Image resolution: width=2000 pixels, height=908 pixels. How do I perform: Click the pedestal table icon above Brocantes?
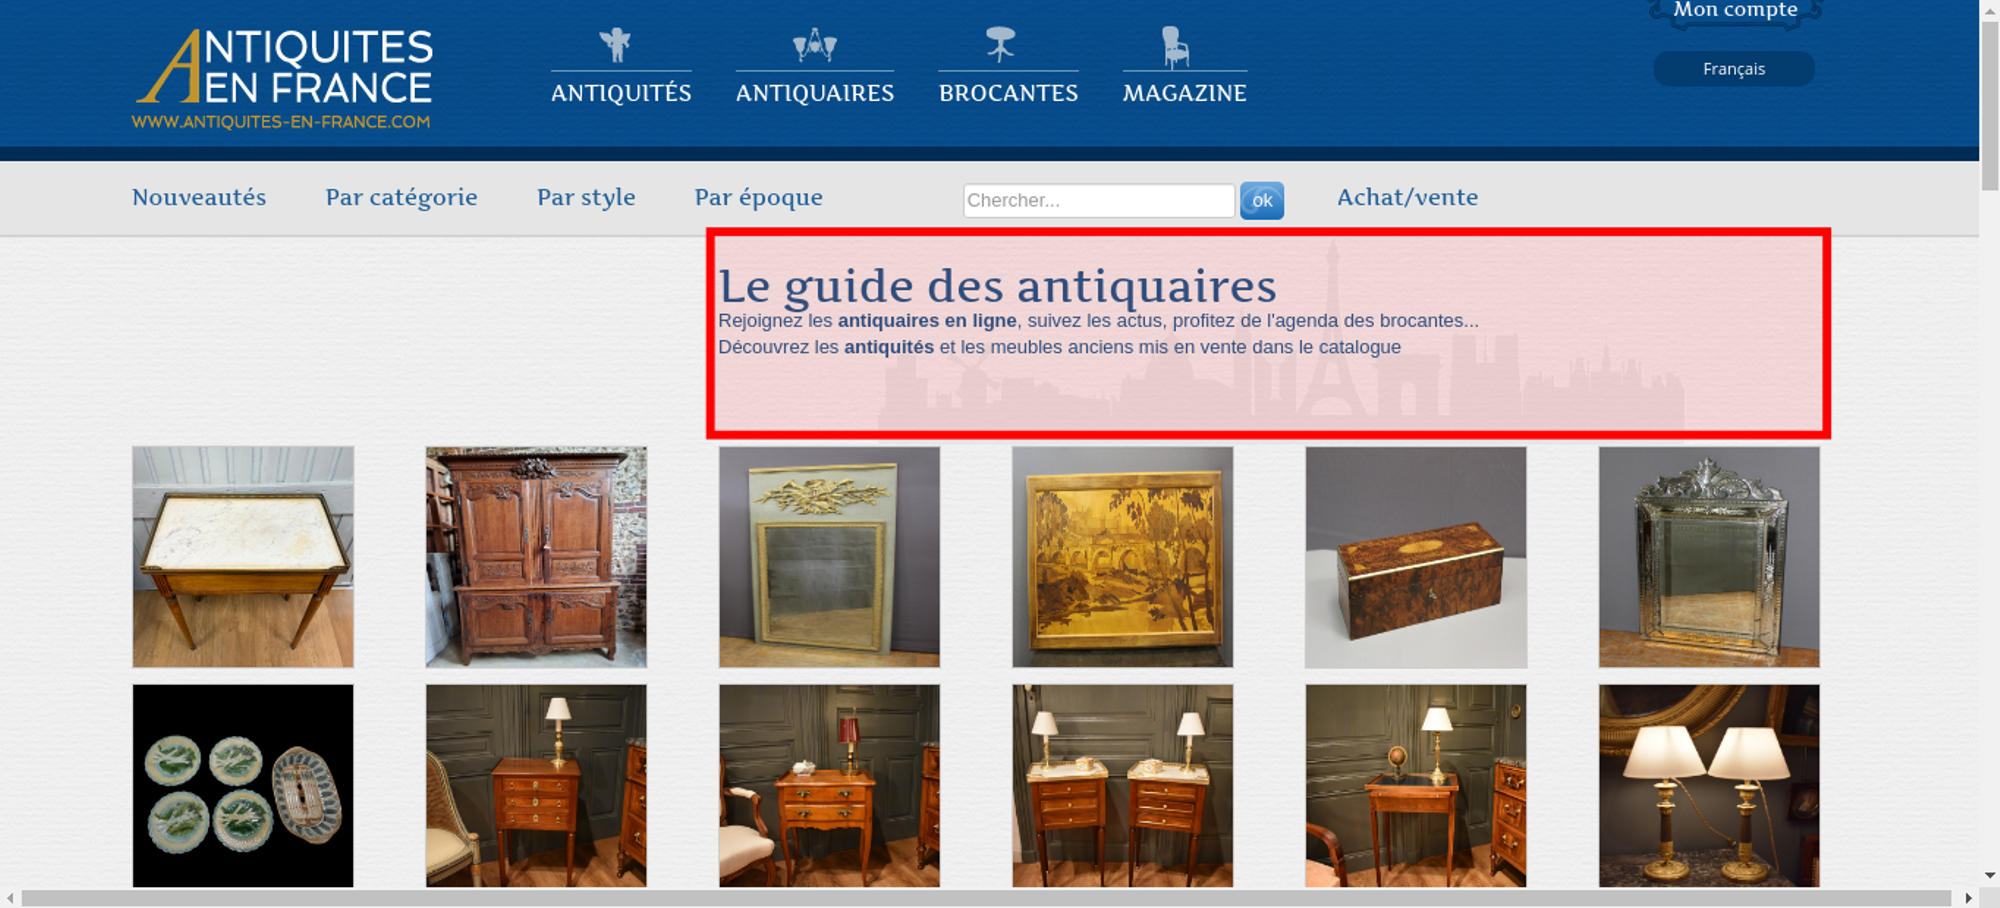click(1000, 45)
